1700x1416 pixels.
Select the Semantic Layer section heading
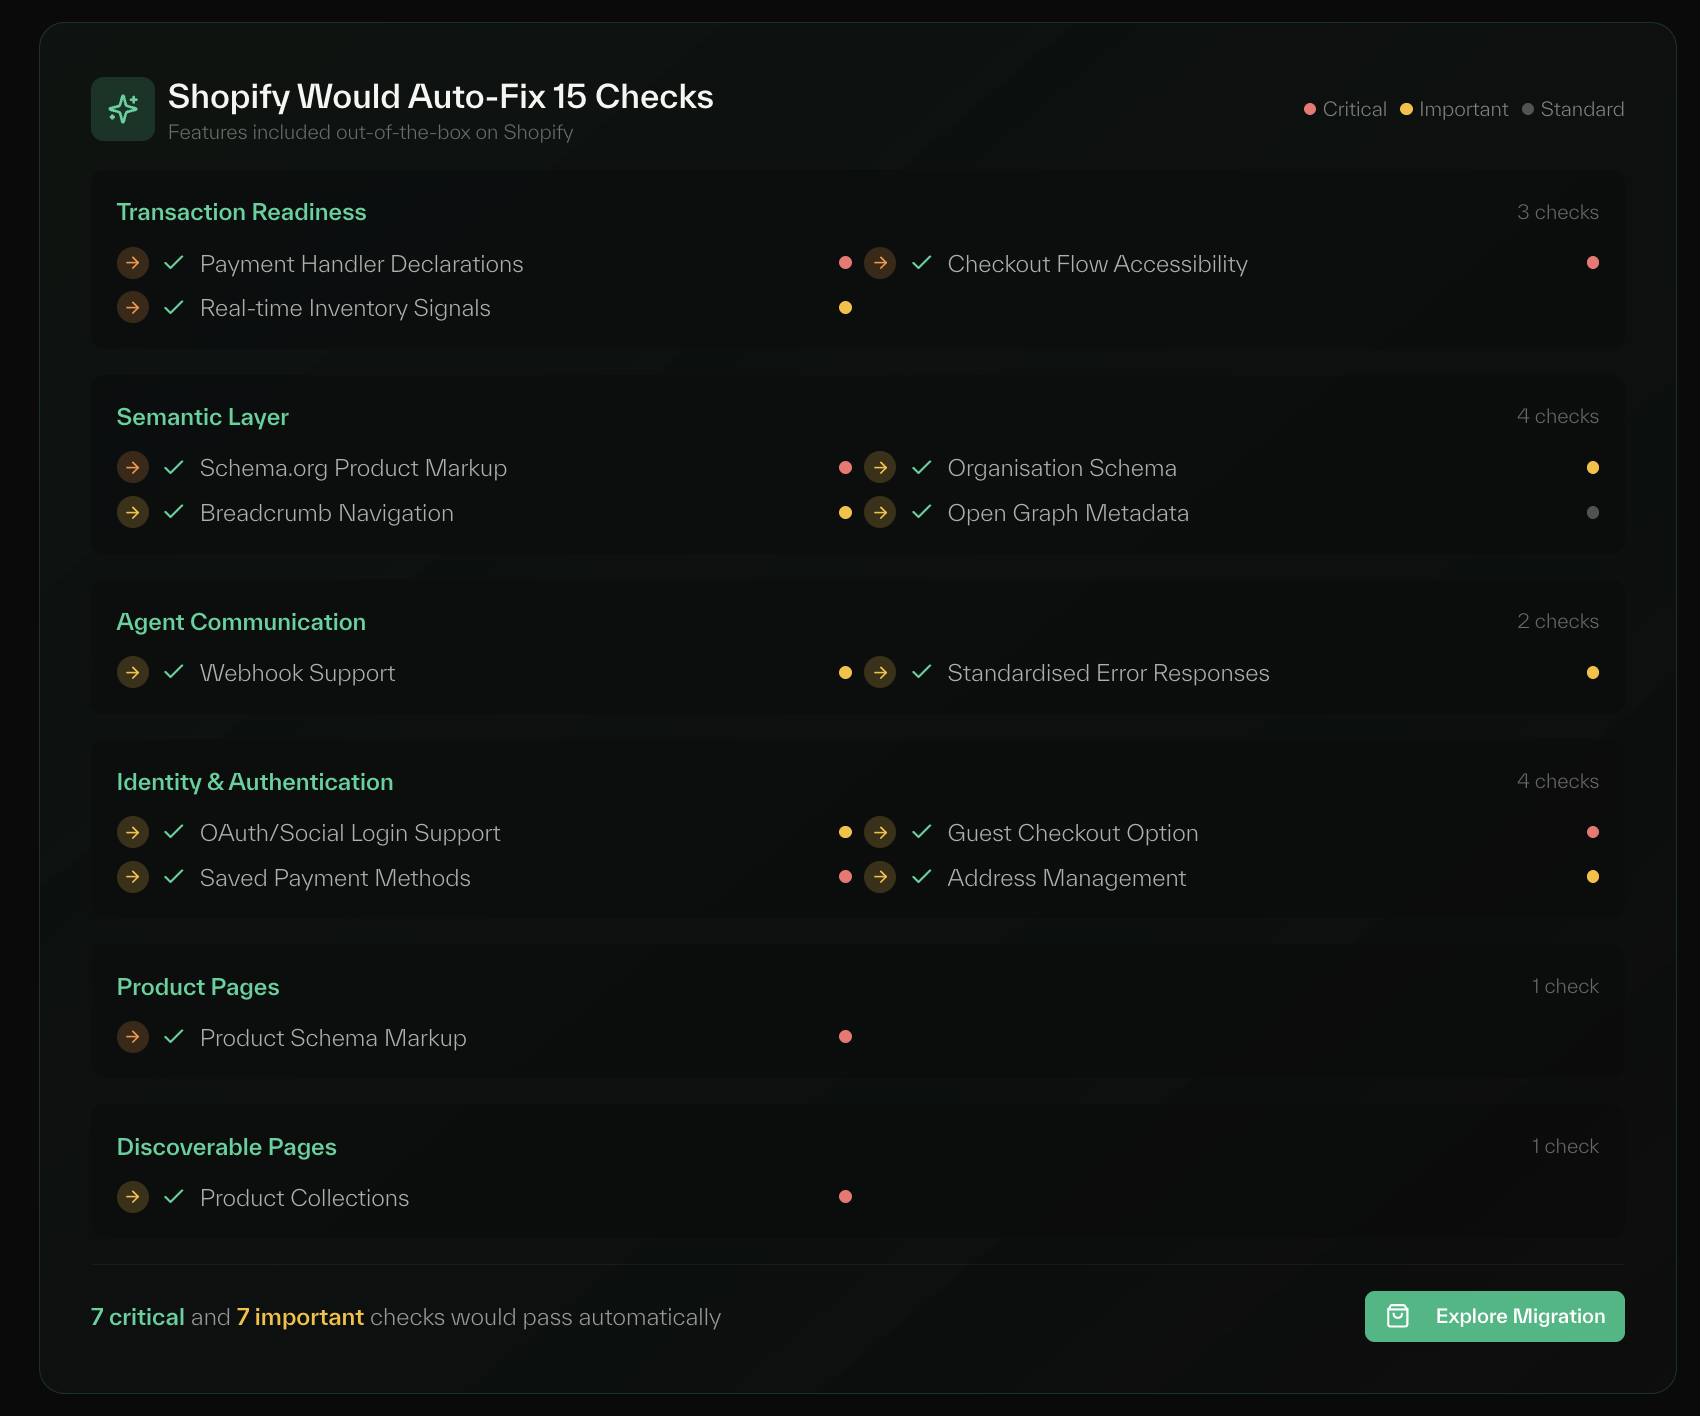[x=202, y=417]
